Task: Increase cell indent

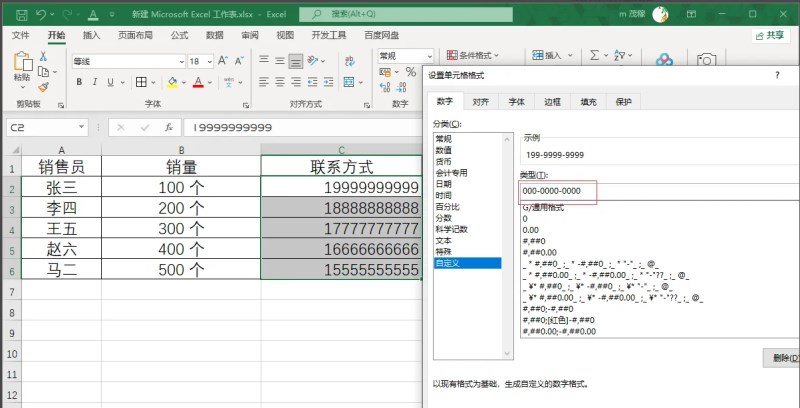Action: point(329,82)
